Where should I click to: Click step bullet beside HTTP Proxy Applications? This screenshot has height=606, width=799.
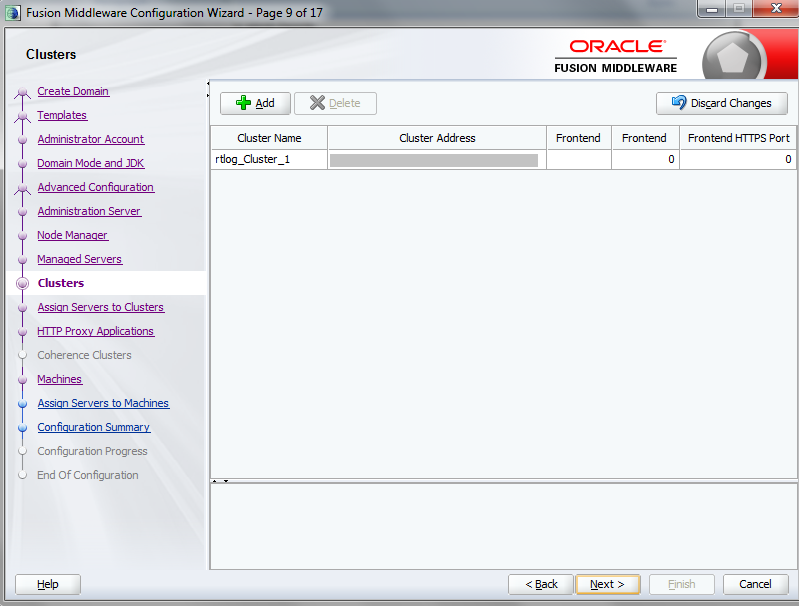click(x=22, y=332)
